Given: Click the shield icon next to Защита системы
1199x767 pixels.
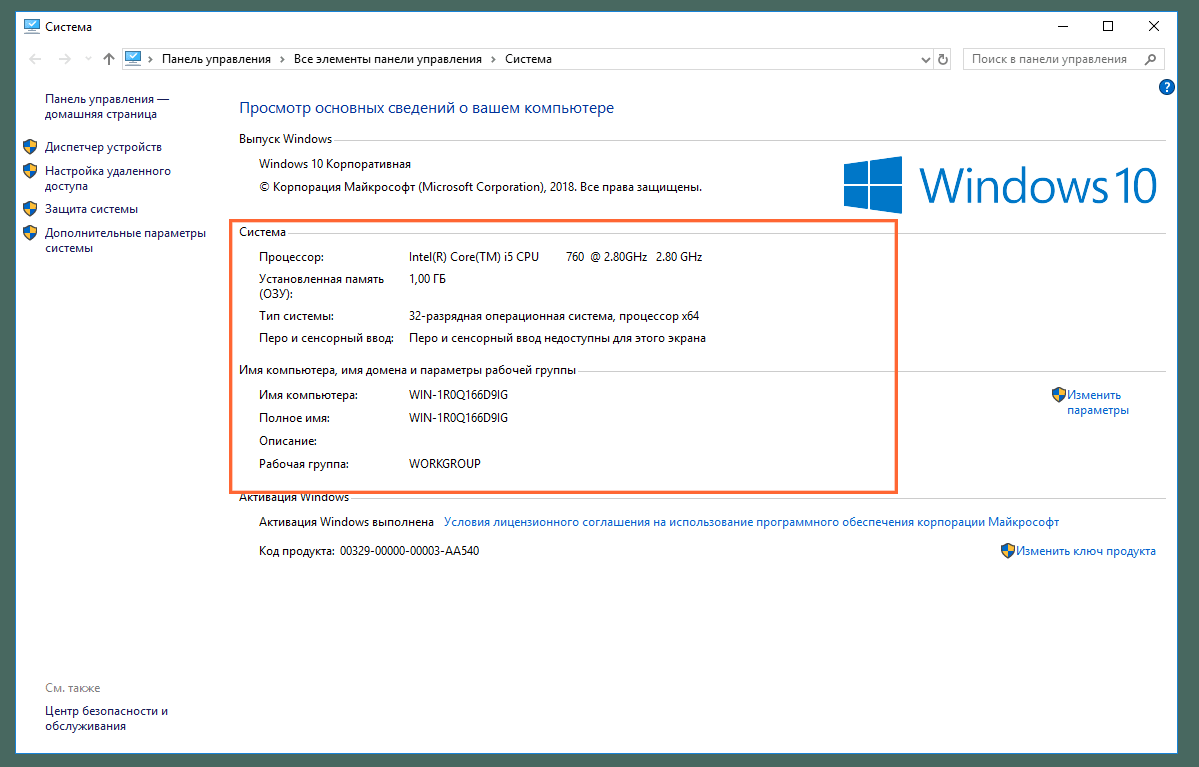Looking at the screenshot, I should 29,208.
